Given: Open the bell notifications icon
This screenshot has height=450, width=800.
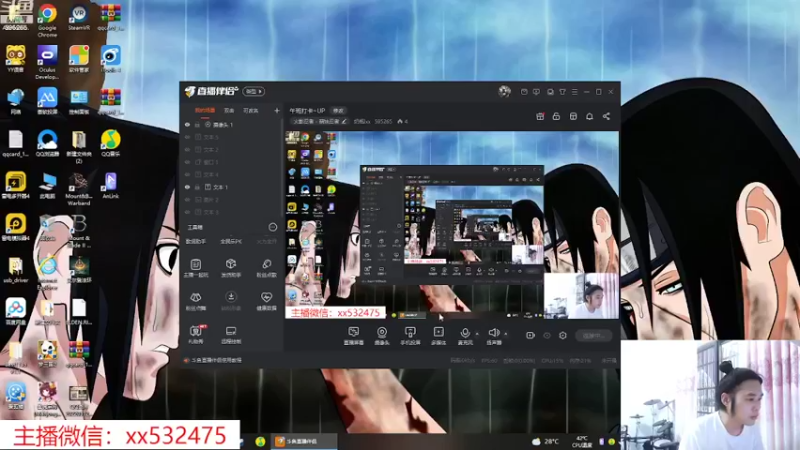Looking at the screenshot, I should click(589, 116).
